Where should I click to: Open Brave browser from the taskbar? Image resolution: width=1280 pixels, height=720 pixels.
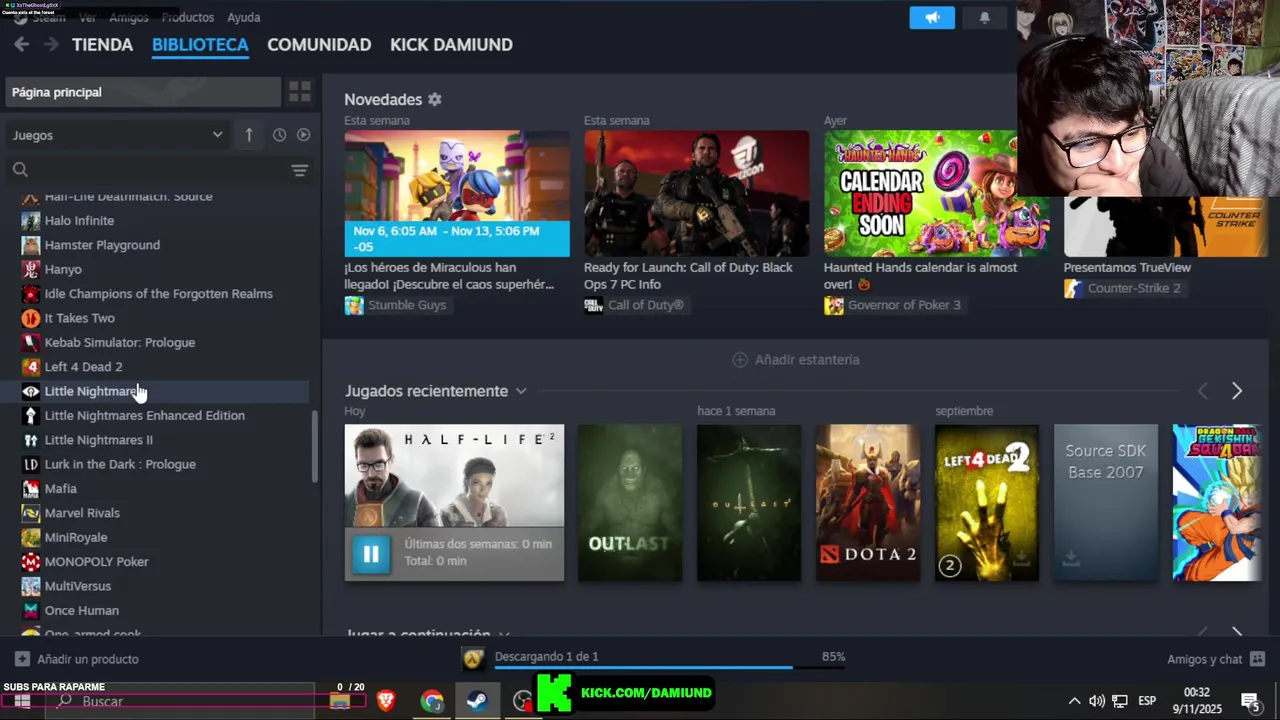click(x=386, y=701)
